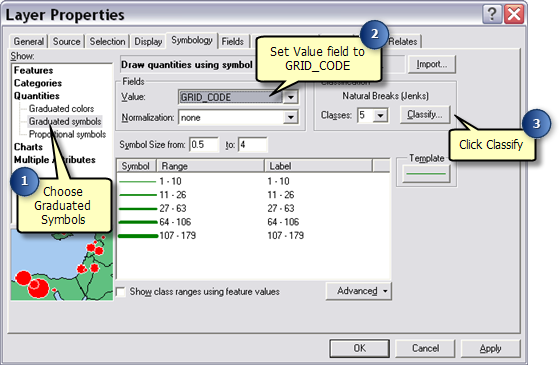Click the Template line symbol button
Image resolution: width=559 pixels, height=365 pixels.
pyautogui.click(x=426, y=174)
